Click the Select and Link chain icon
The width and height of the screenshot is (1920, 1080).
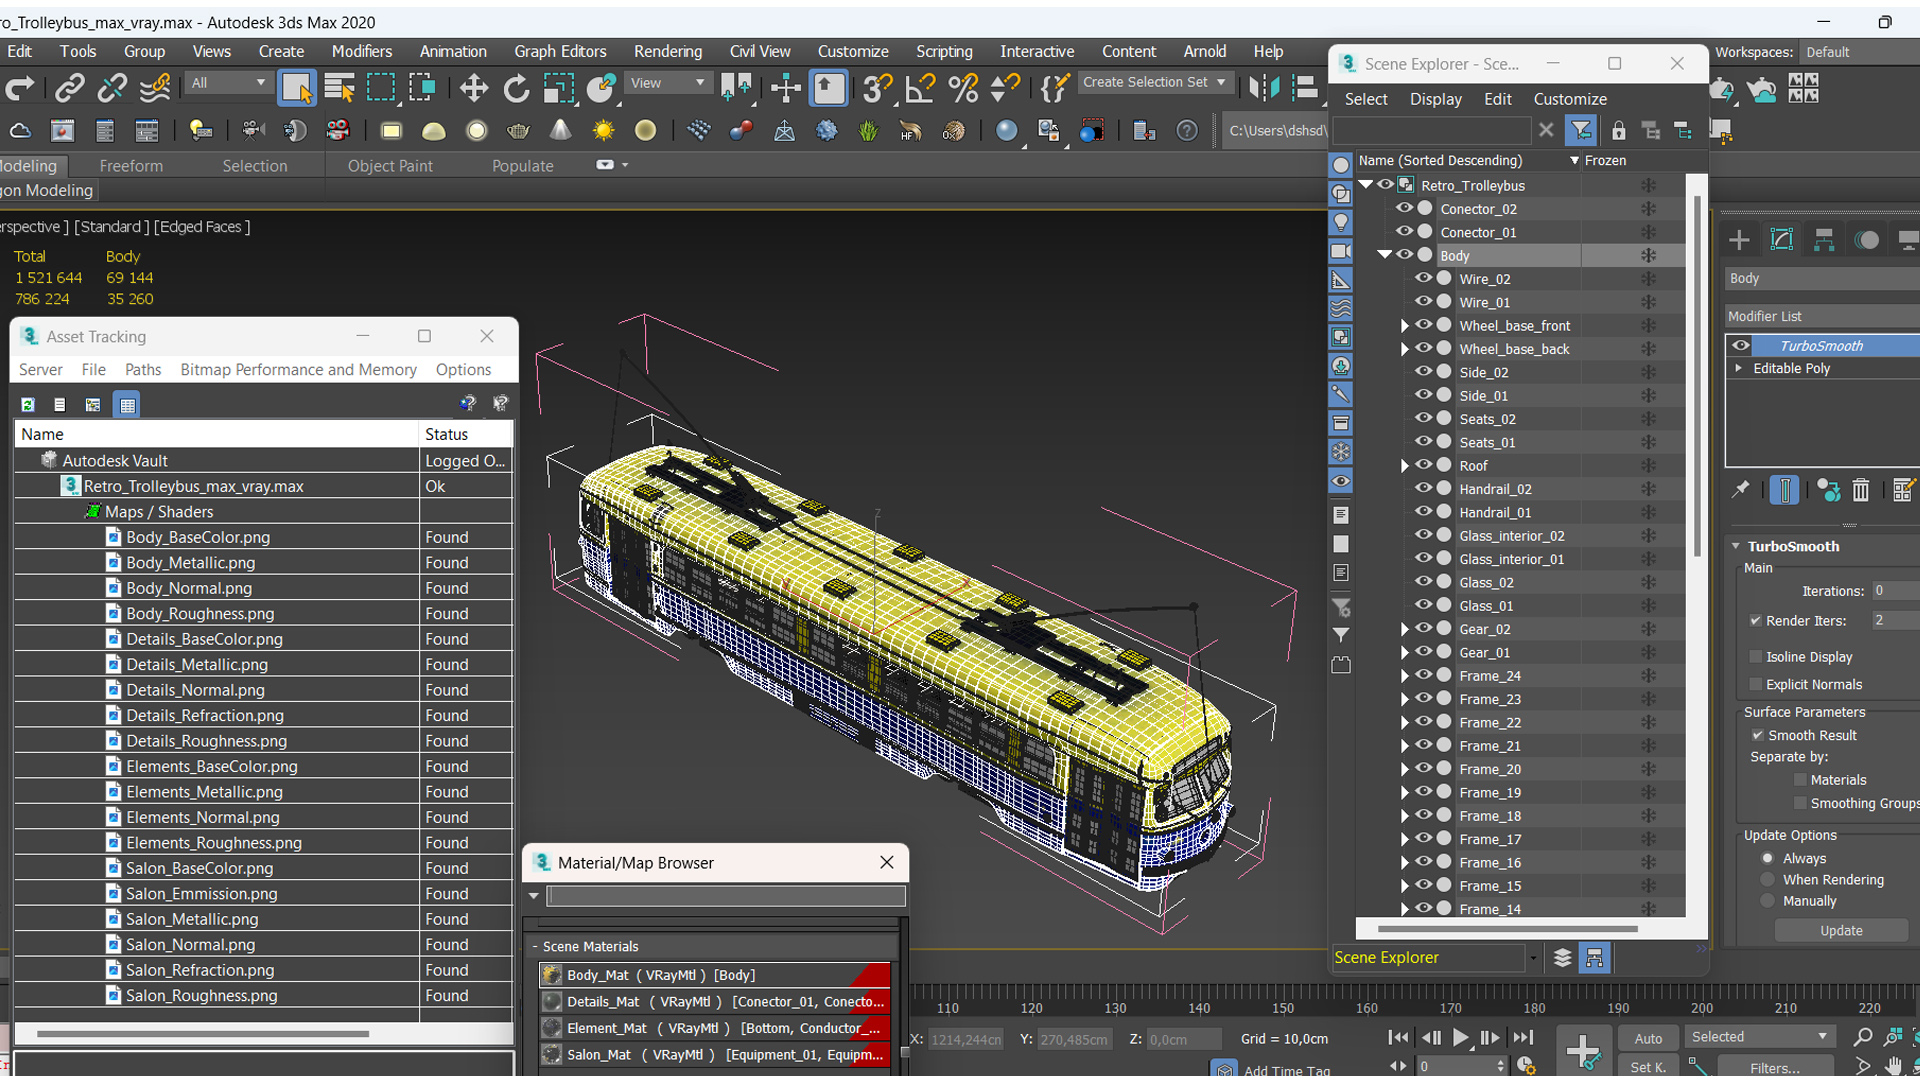click(69, 88)
